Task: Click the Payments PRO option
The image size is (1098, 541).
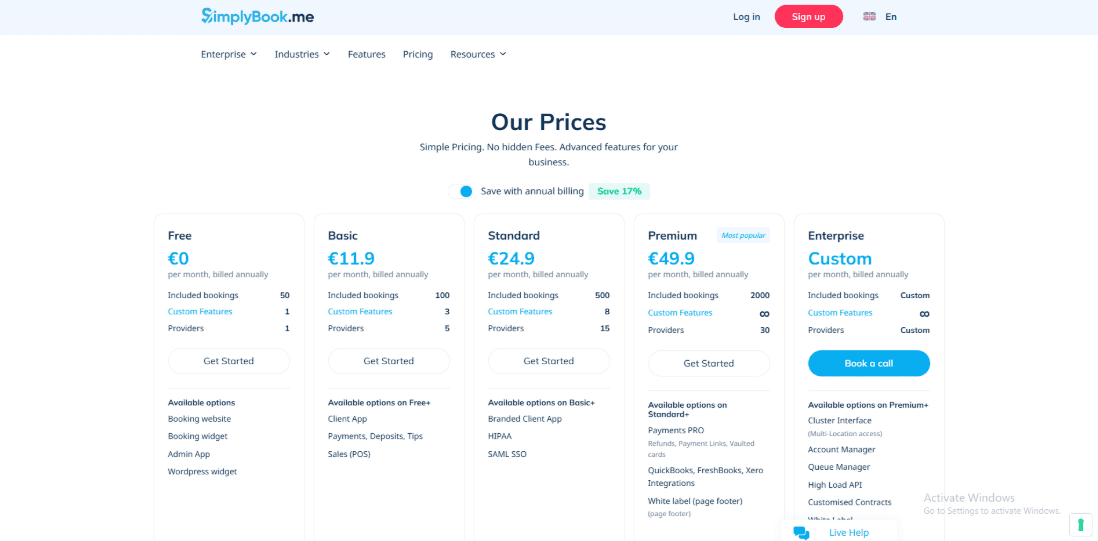Action: pos(676,430)
